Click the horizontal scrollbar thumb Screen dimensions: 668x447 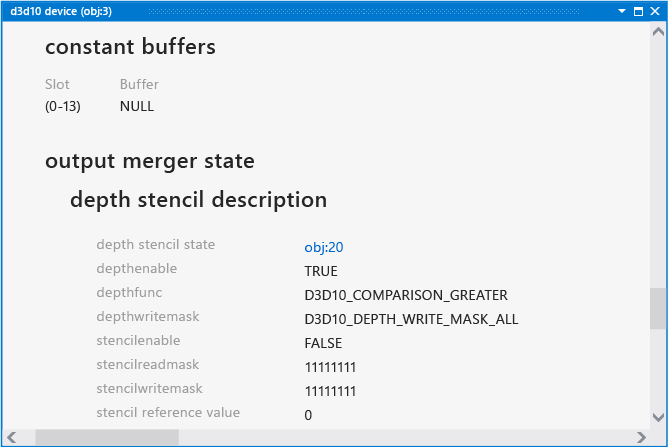(107, 437)
